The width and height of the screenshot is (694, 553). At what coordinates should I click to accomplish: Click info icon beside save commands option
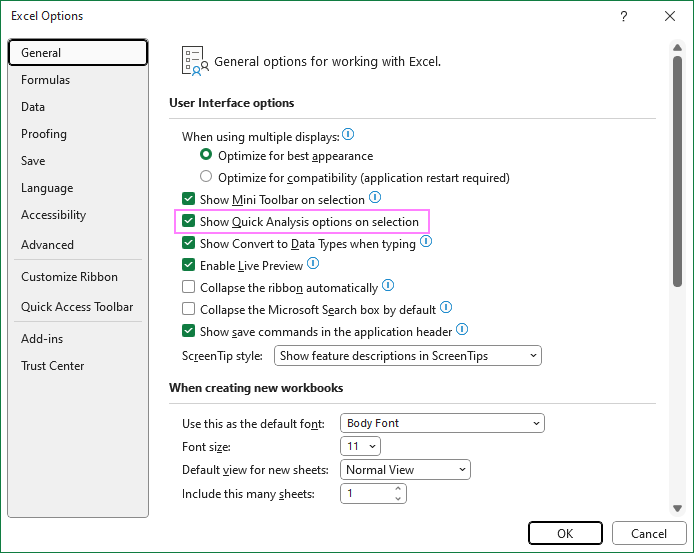coord(462,329)
